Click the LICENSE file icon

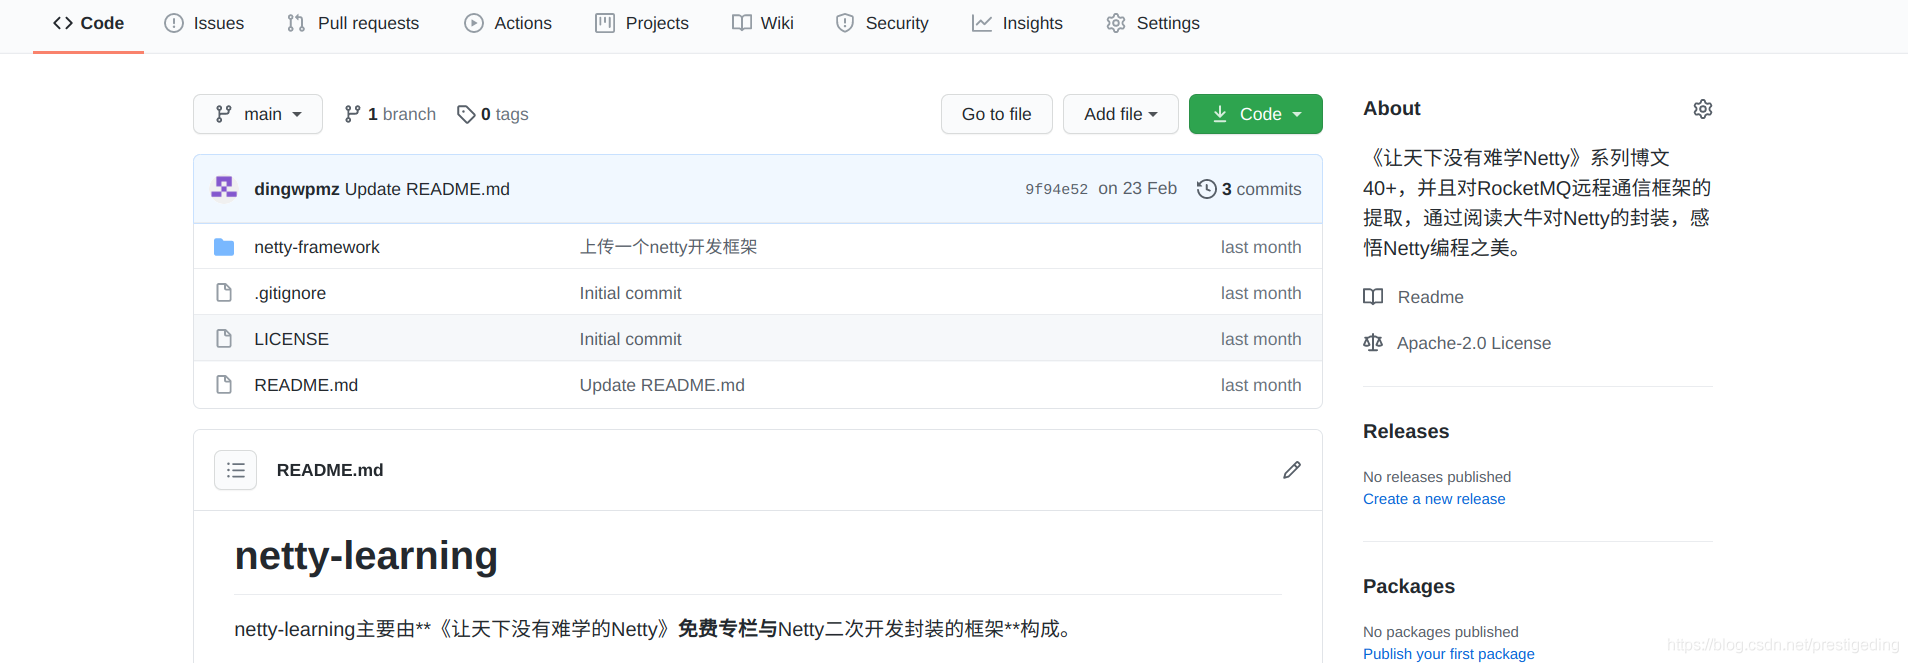224,339
